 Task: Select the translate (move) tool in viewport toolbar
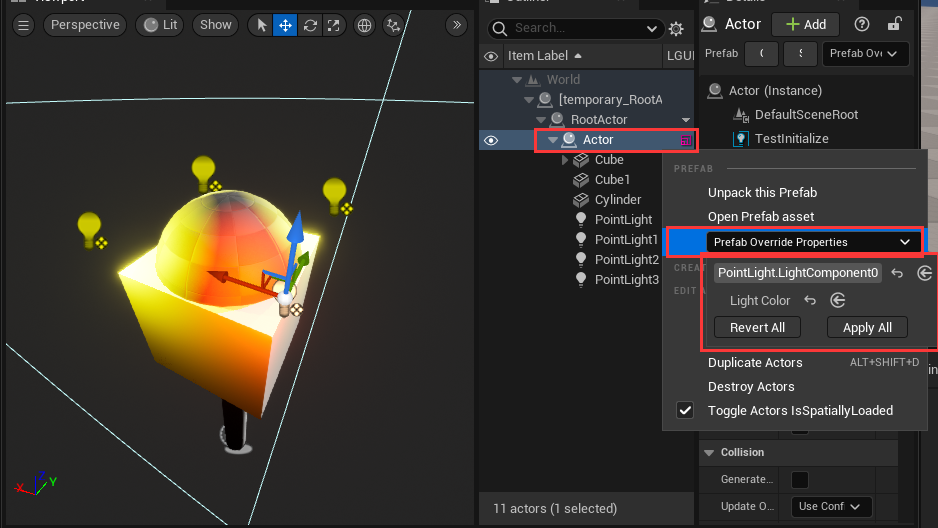[x=285, y=25]
